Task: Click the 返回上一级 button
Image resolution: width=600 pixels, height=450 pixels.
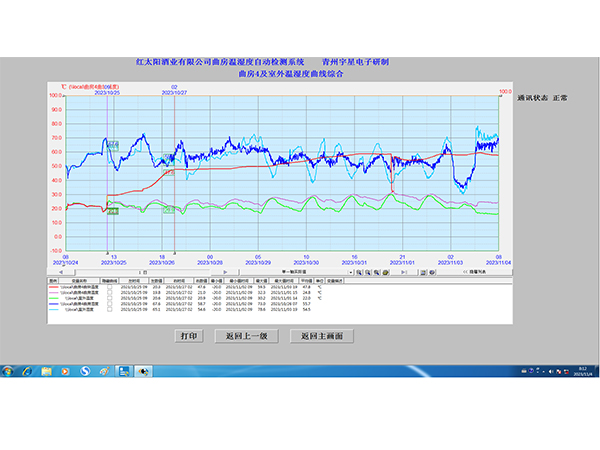Action: pyautogui.click(x=250, y=336)
